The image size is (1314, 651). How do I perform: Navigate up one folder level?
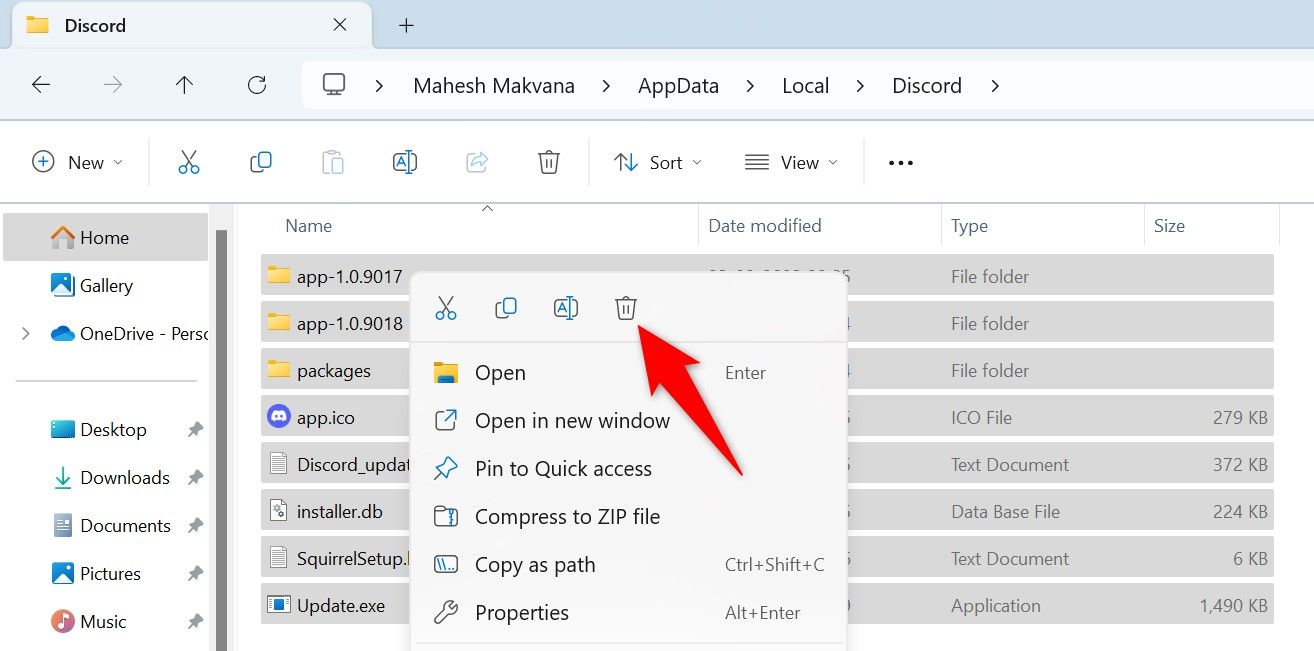(x=184, y=85)
